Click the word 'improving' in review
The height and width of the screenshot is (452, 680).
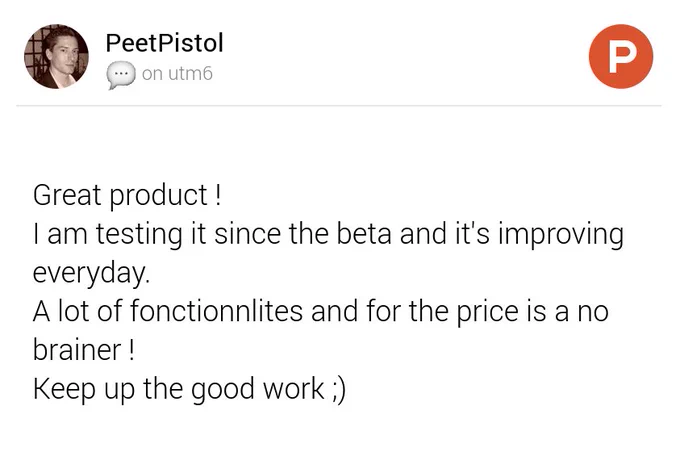(x=561, y=236)
